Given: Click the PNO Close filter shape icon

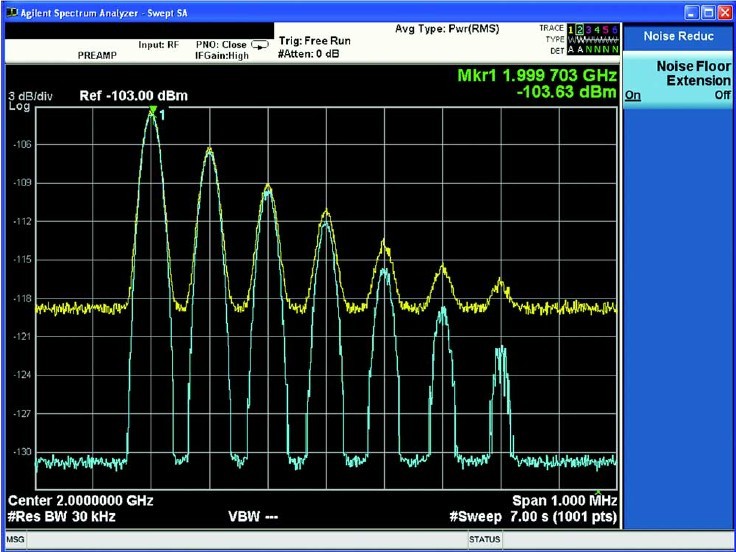Looking at the screenshot, I should (x=260, y=45).
